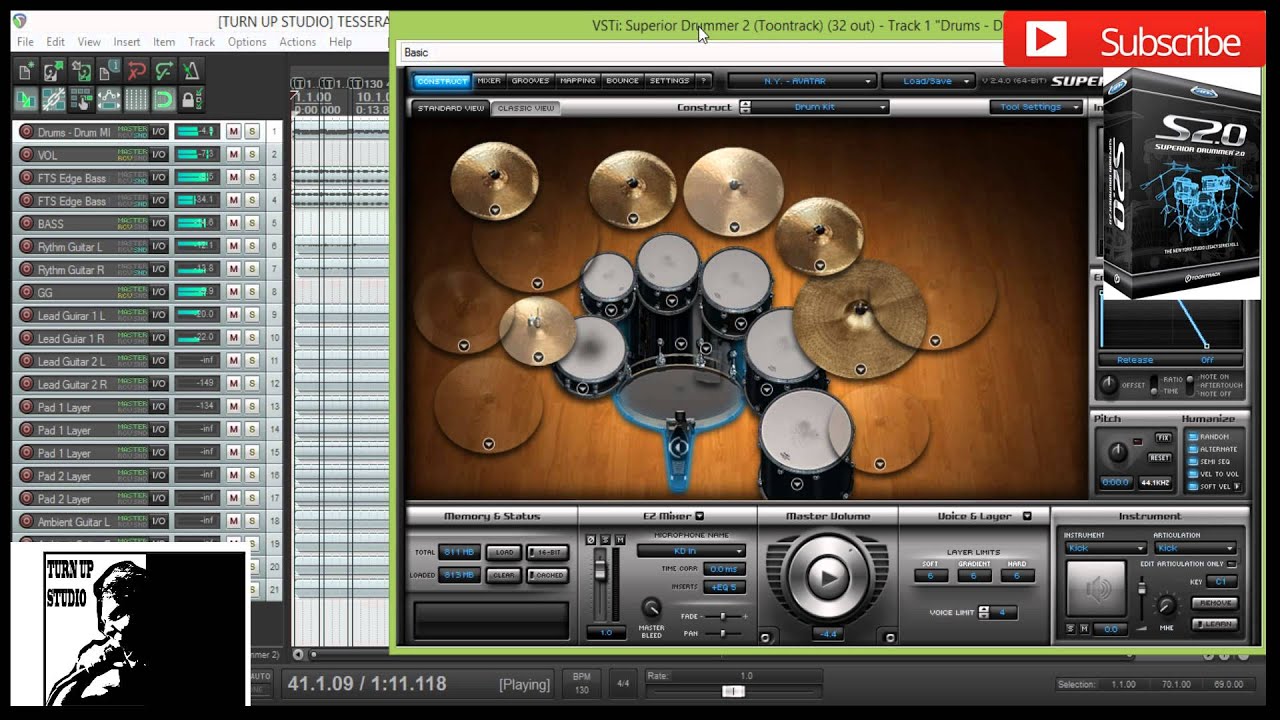This screenshot has height=720, width=1280.
Task: Switch to the Grooves tab
Action: click(x=530, y=81)
